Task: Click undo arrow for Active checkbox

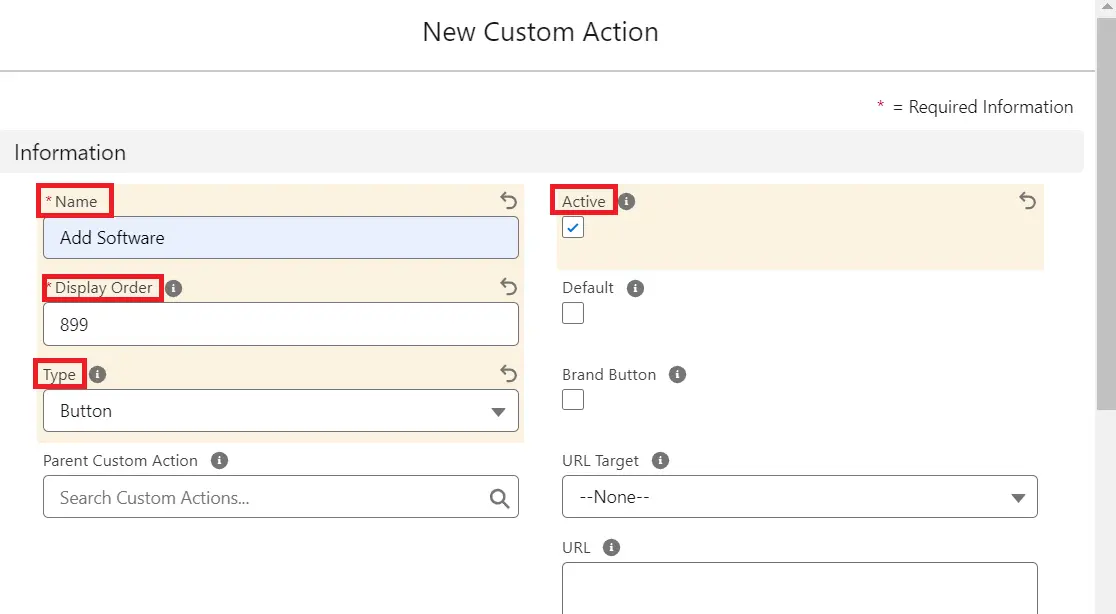Action: tap(1027, 201)
